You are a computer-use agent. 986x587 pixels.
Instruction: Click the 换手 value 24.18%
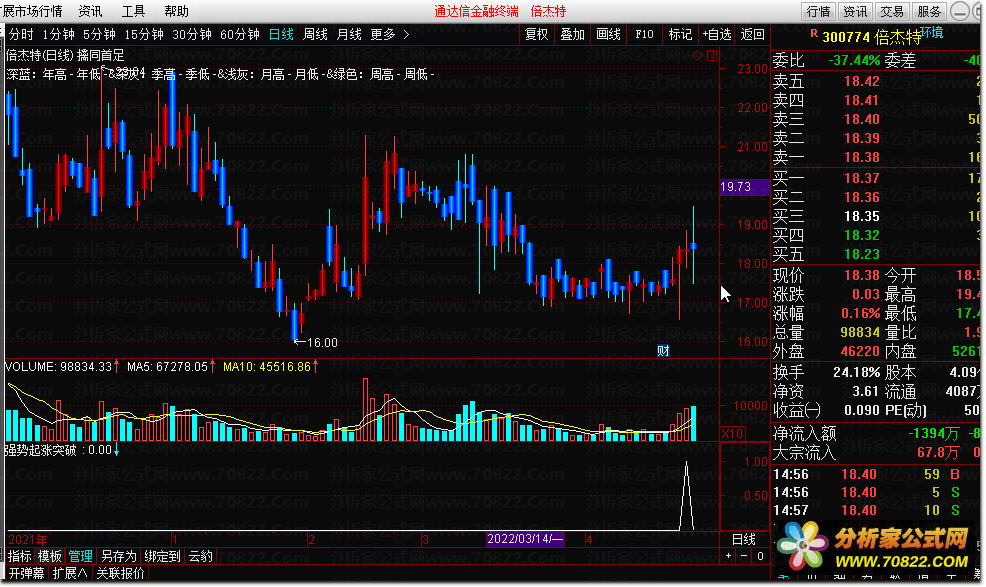[856, 372]
